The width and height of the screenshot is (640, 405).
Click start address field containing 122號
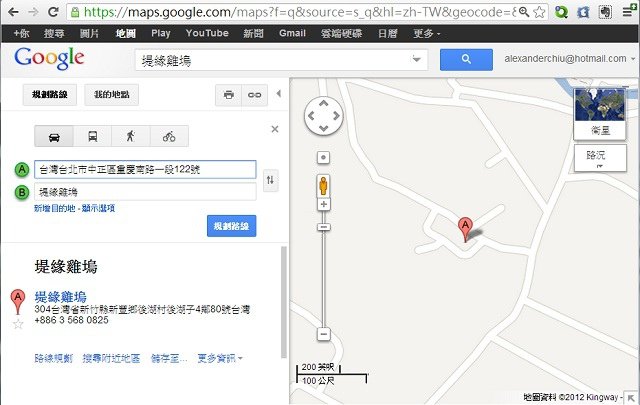tap(145, 169)
